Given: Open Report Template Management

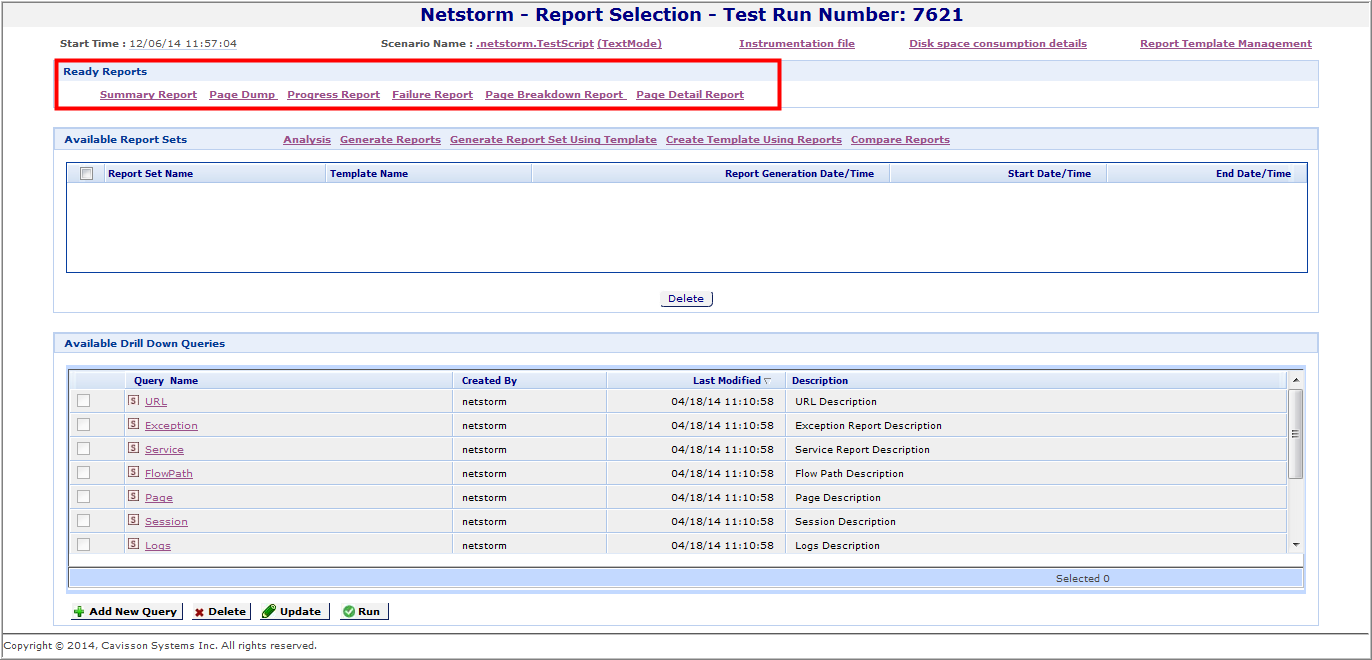Looking at the screenshot, I should (1226, 44).
